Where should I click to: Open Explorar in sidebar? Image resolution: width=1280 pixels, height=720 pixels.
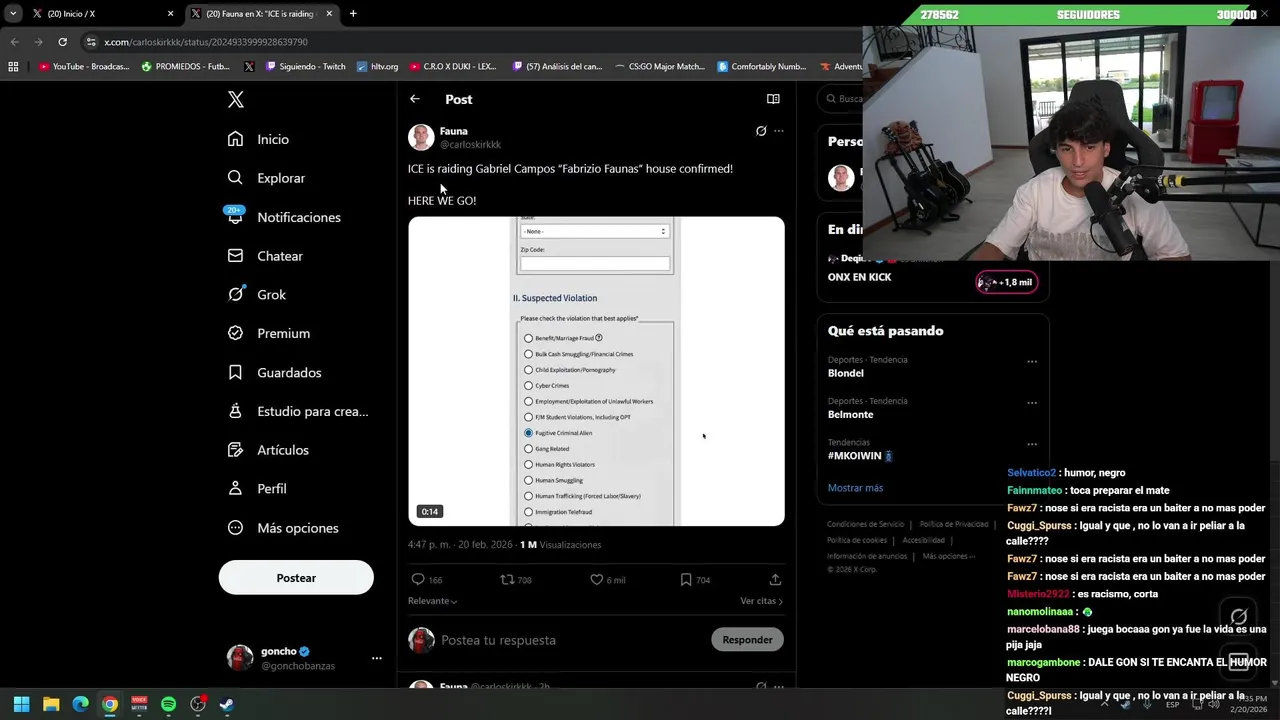pos(267,178)
